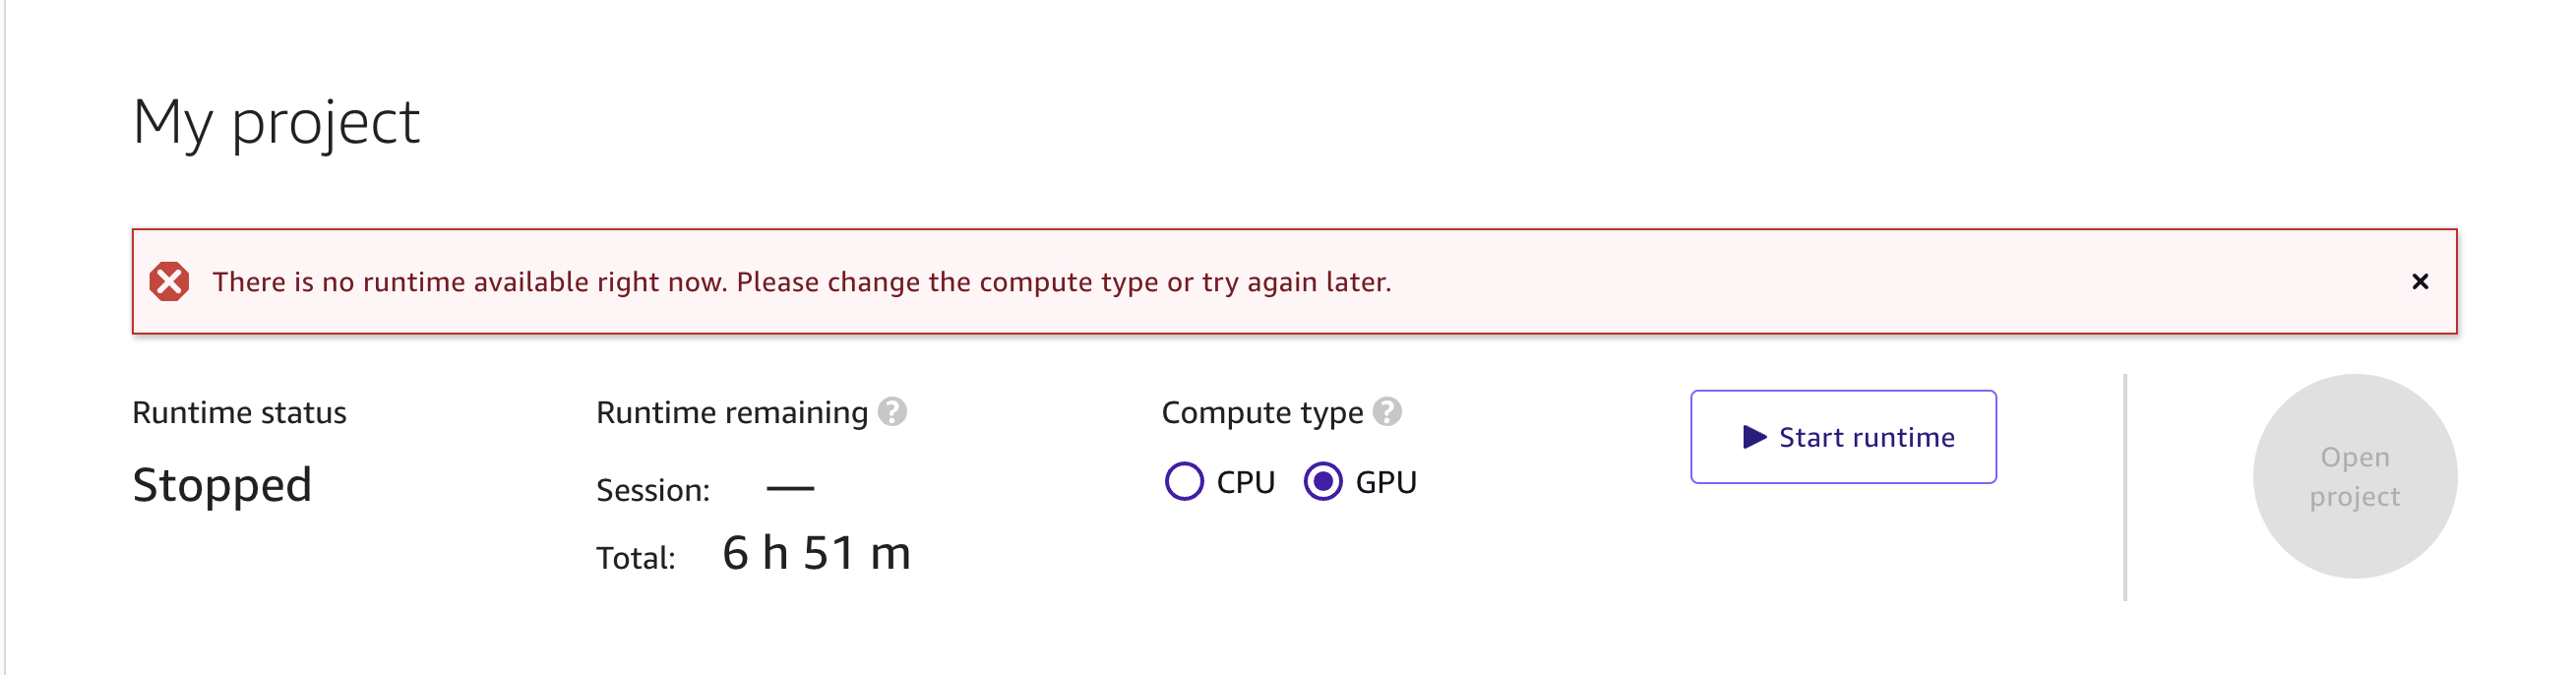Click the Runtime status Stopped label

tap(222, 484)
